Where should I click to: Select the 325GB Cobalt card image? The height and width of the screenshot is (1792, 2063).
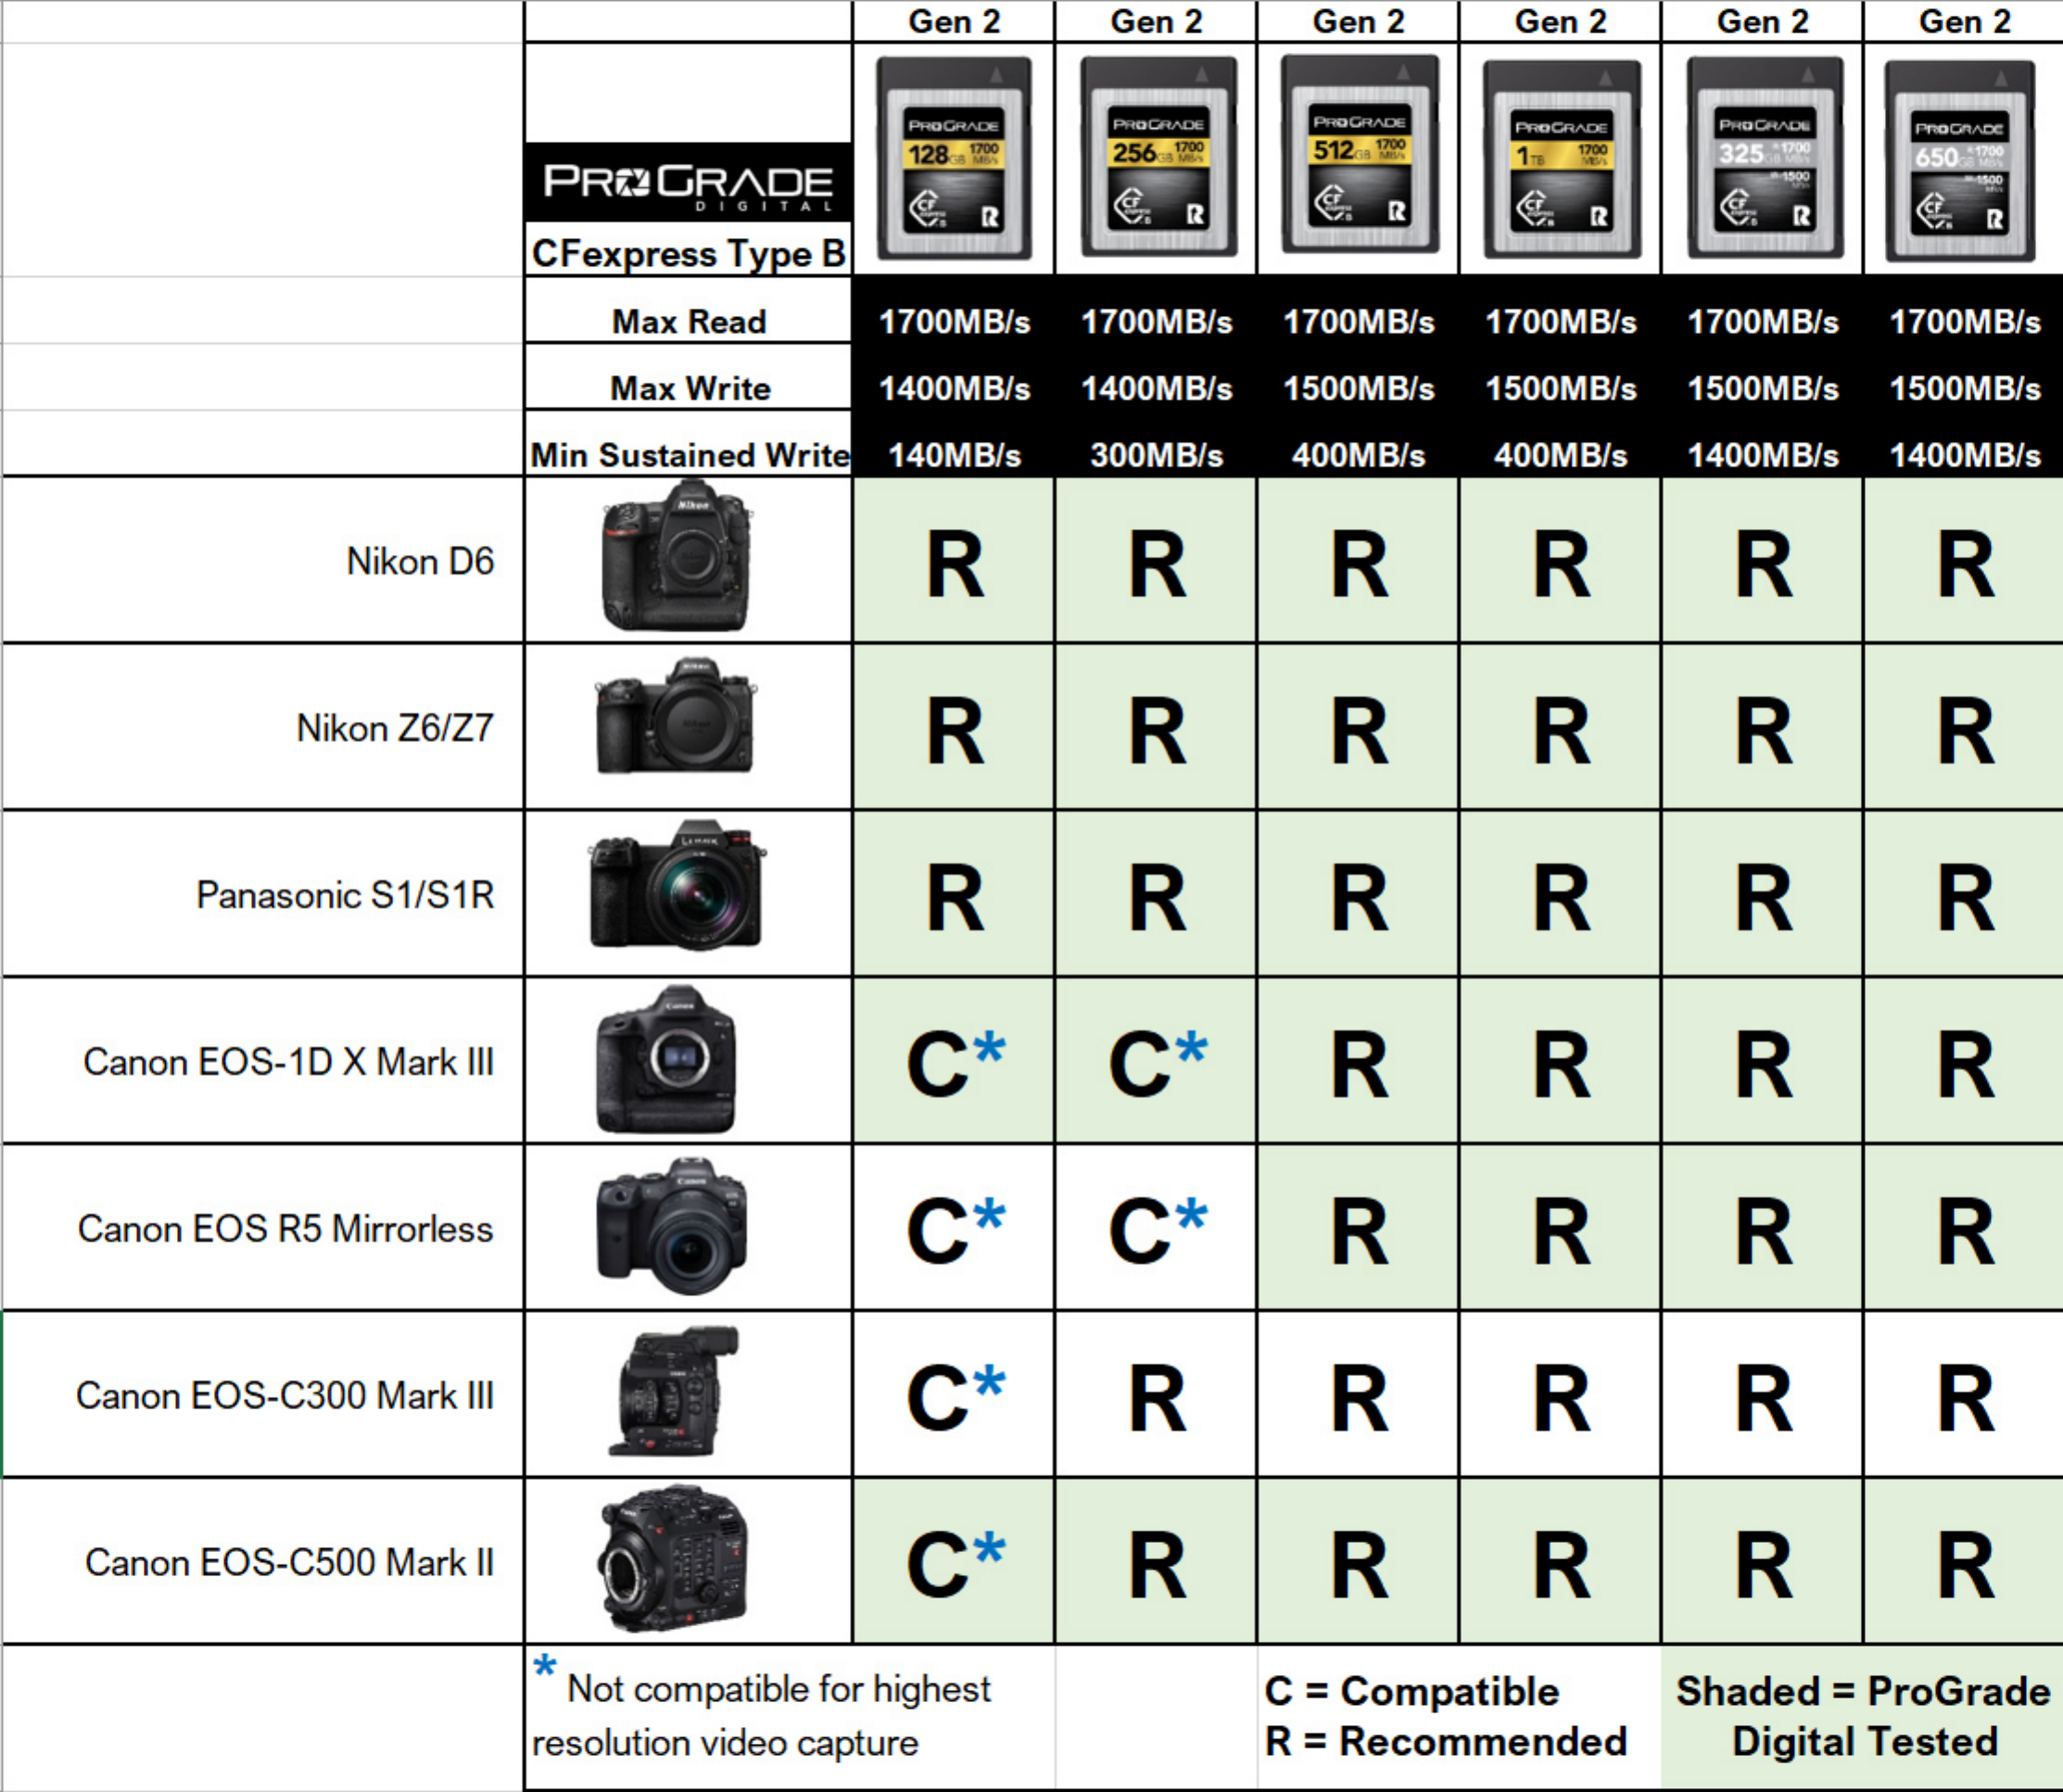[1764, 158]
